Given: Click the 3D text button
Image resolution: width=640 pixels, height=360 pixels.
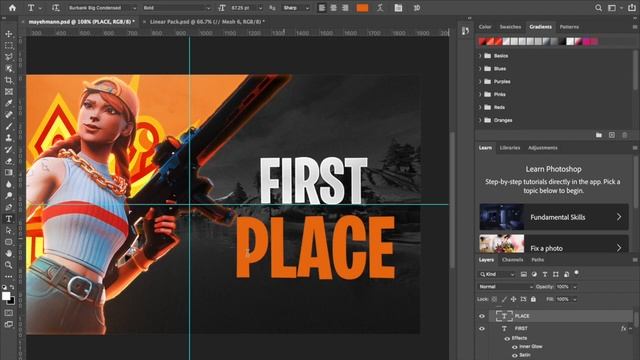Looking at the screenshot, I should click(417, 8).
